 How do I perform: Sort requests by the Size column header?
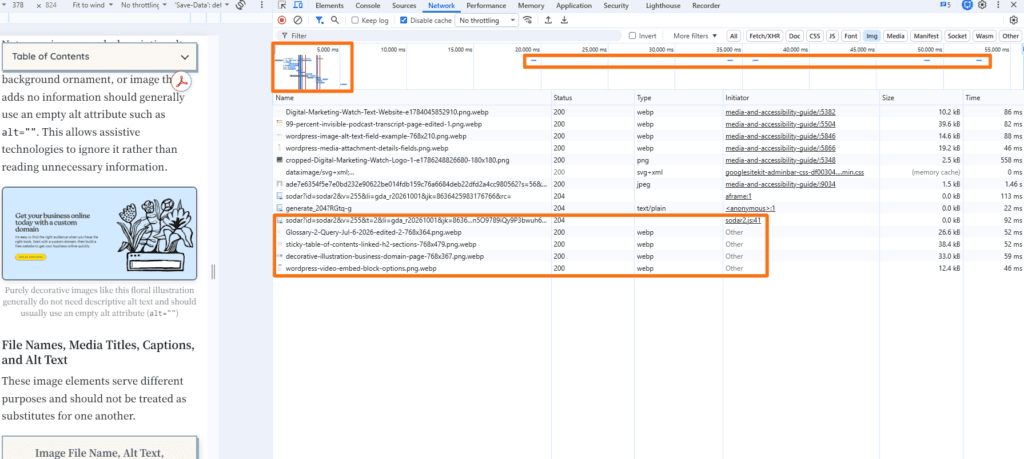point(921,98)
